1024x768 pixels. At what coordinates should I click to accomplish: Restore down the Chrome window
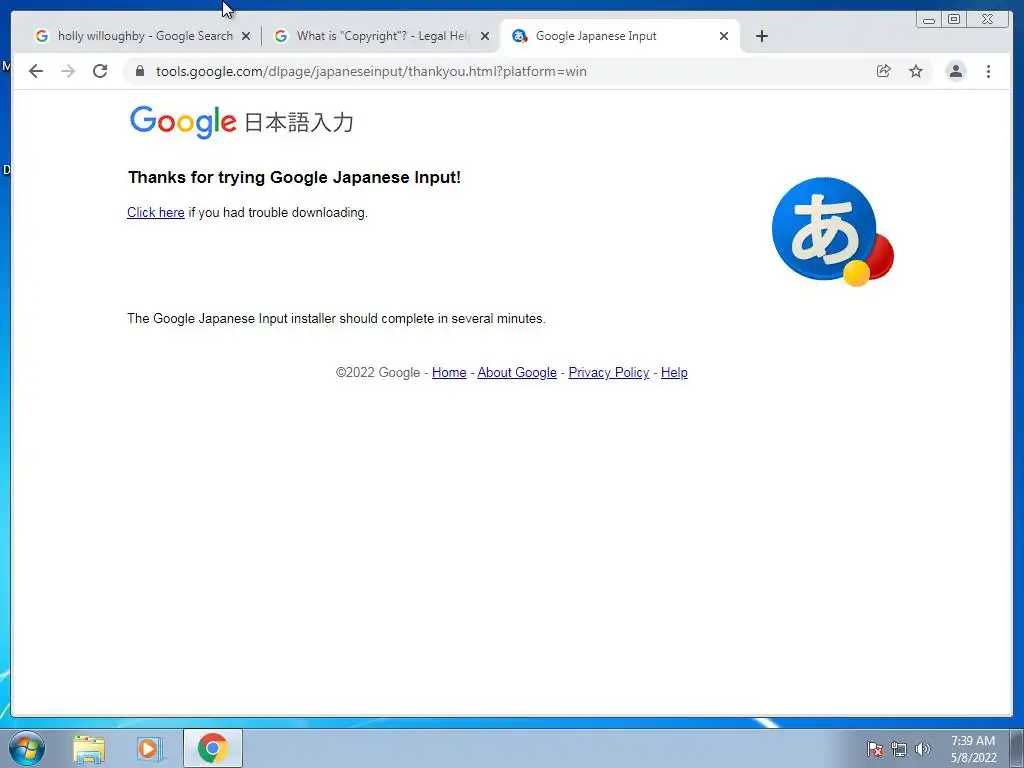(953, 20)
